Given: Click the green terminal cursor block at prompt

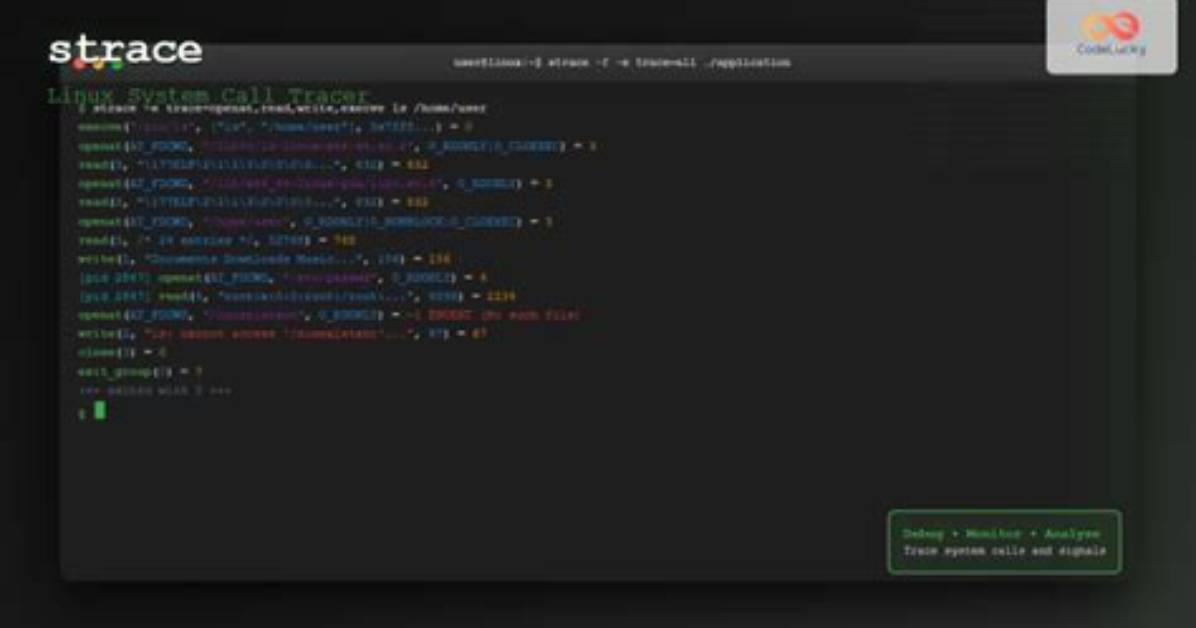Looking at the screenshot, I should 100,411.
